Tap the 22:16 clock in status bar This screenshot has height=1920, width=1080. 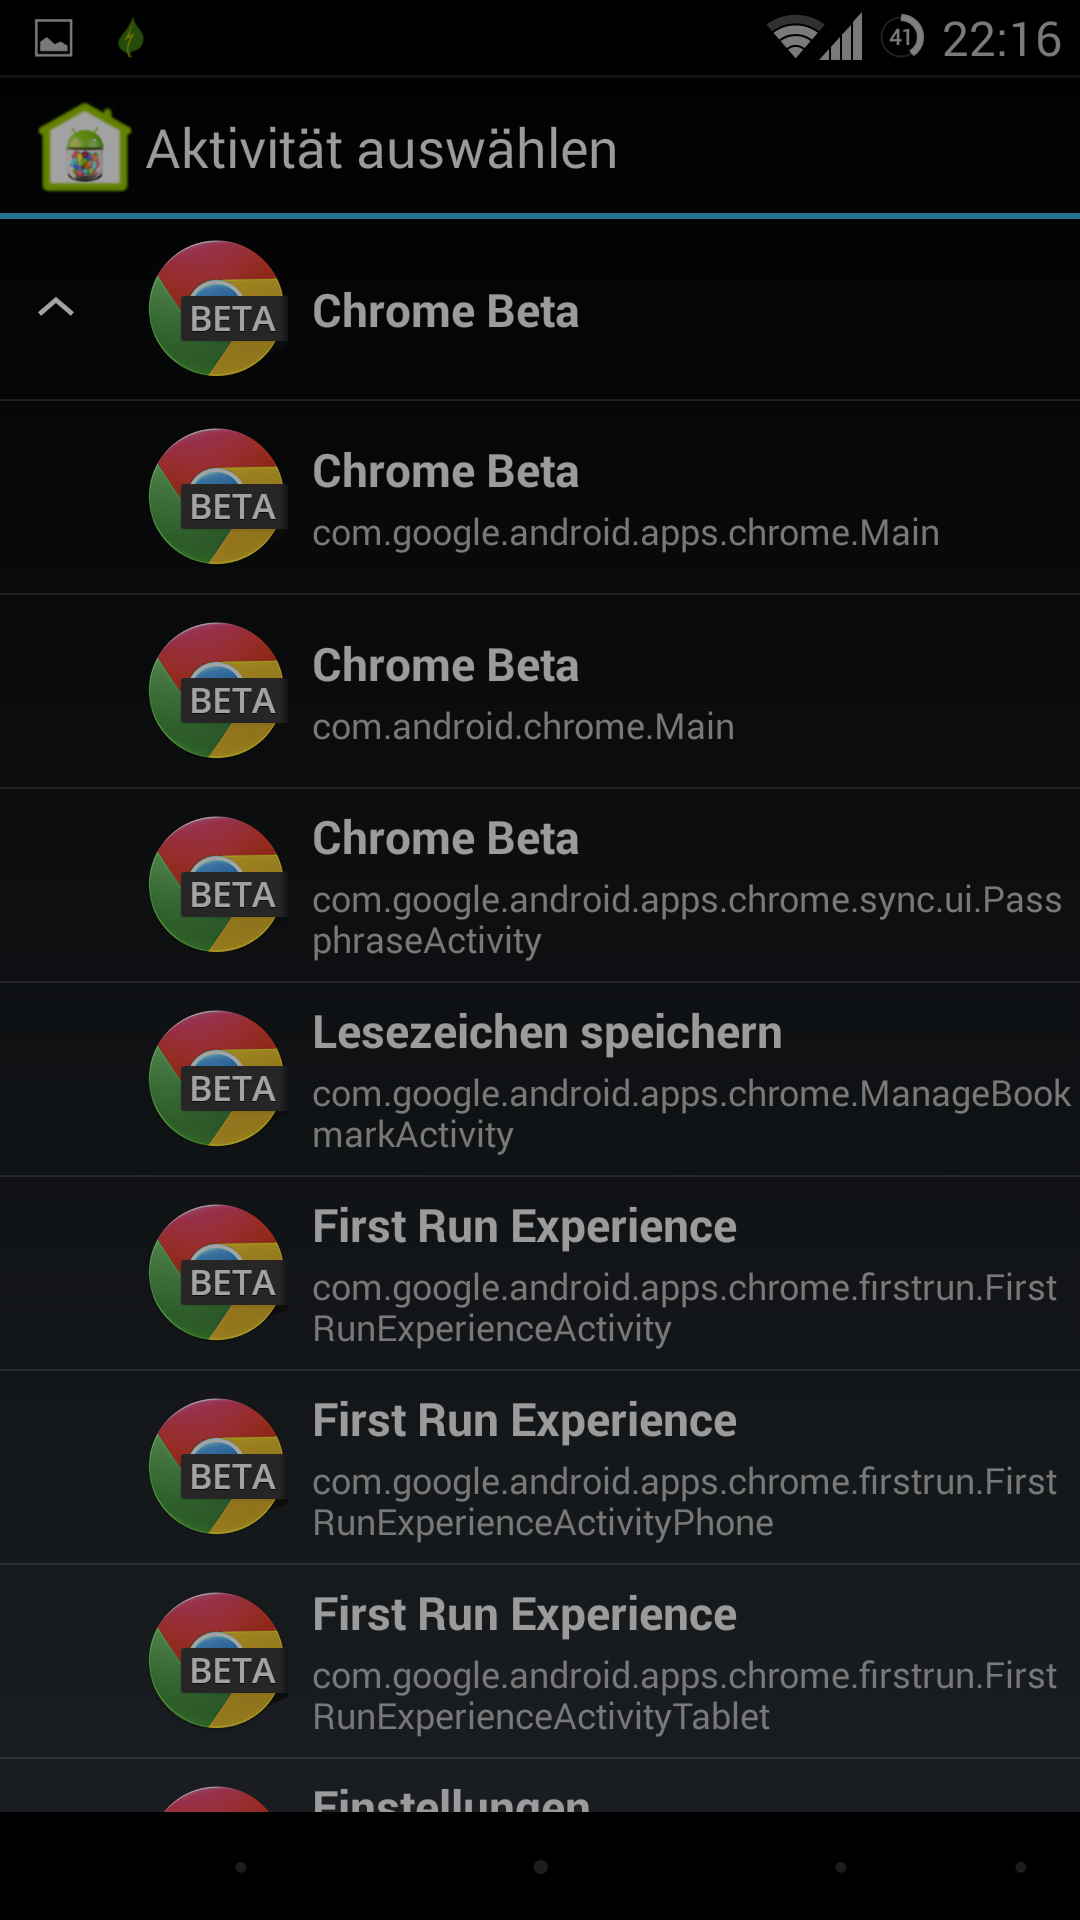click(x=1001, y=40)
